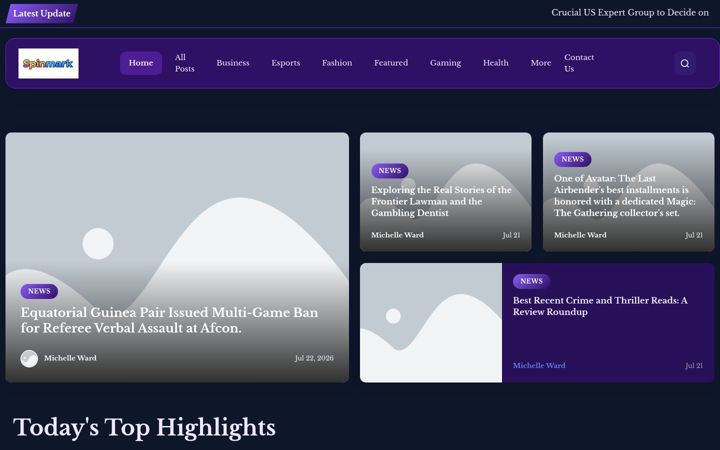Open the Featured category
This screenshot has width=720, height=450.
click(391, 63)
